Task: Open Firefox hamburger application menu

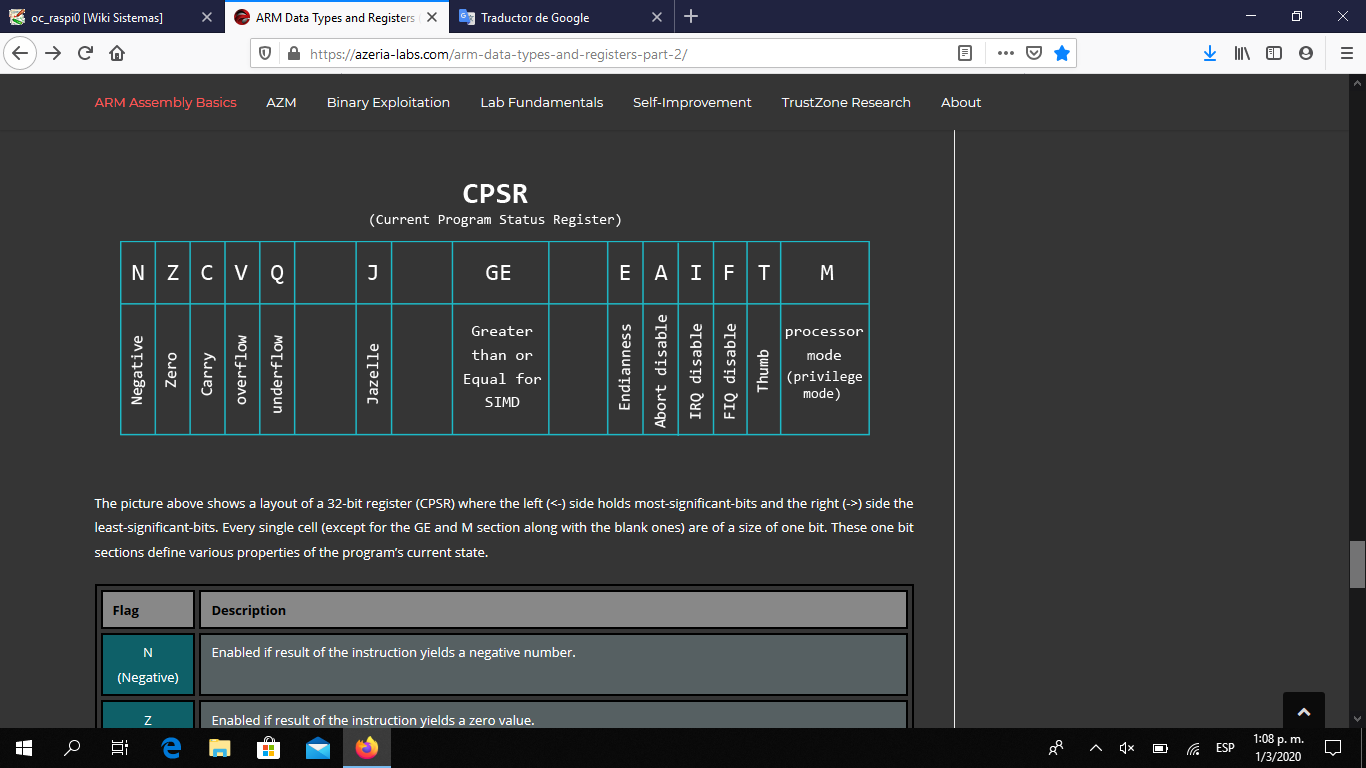Action: (x=1346, y=54)
